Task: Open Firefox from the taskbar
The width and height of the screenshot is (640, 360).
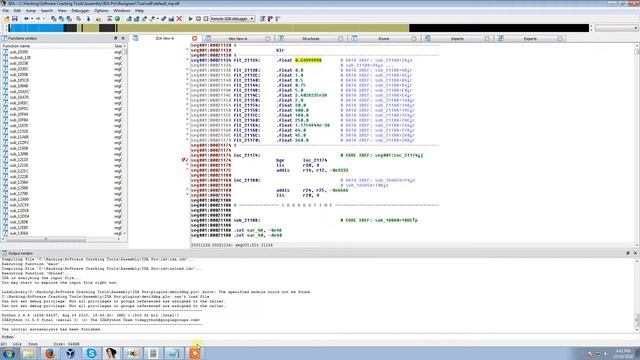Action: click(x=50, y=353)
